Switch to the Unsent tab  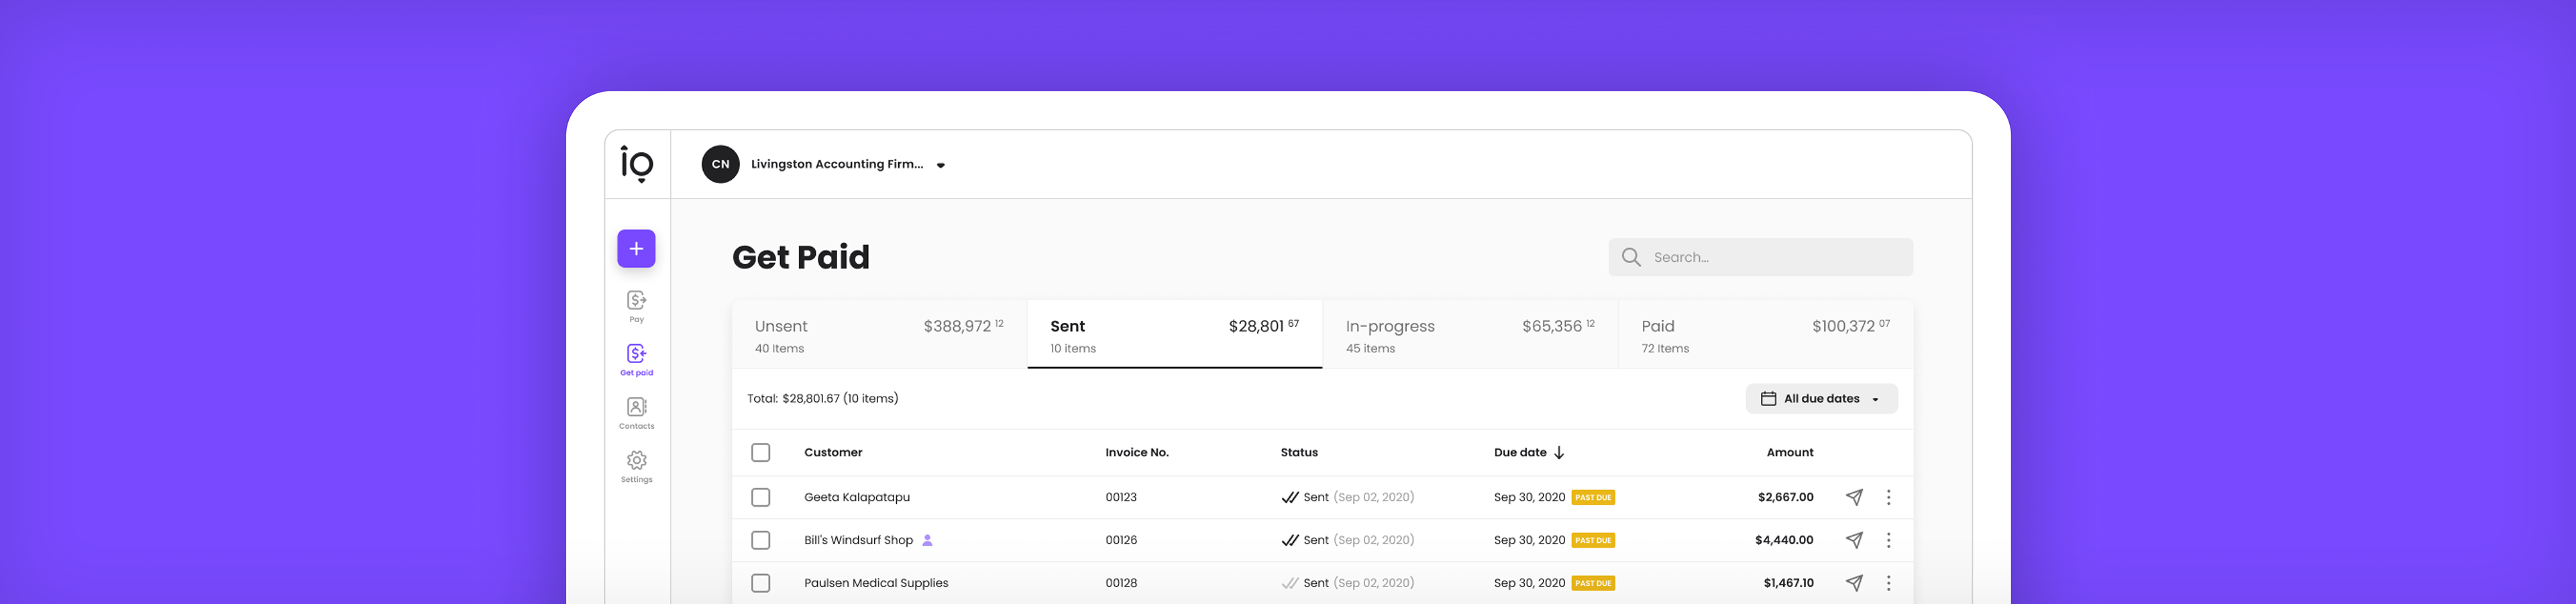[879, 335]
